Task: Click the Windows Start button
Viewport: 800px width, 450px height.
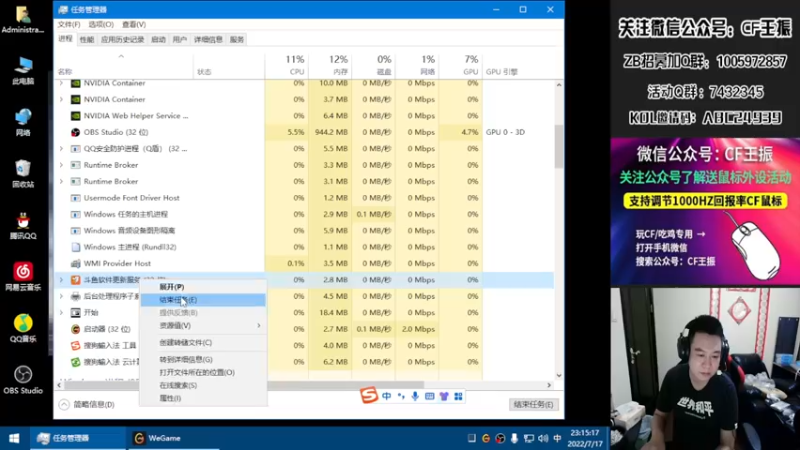Action: 14,438
